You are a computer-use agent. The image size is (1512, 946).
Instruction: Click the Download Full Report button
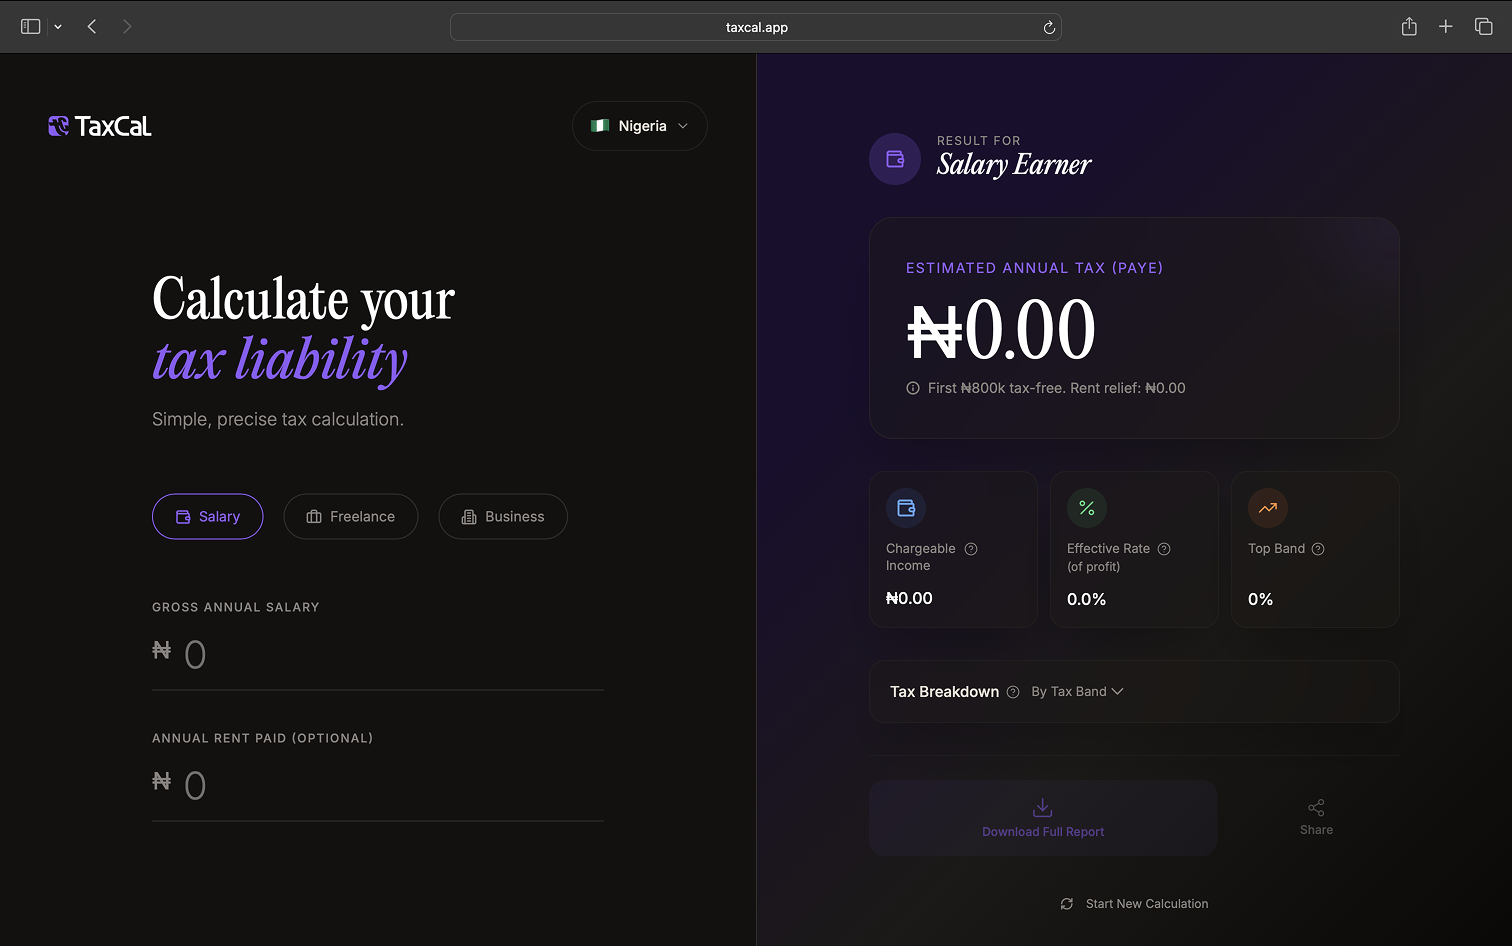(1042, 818)
